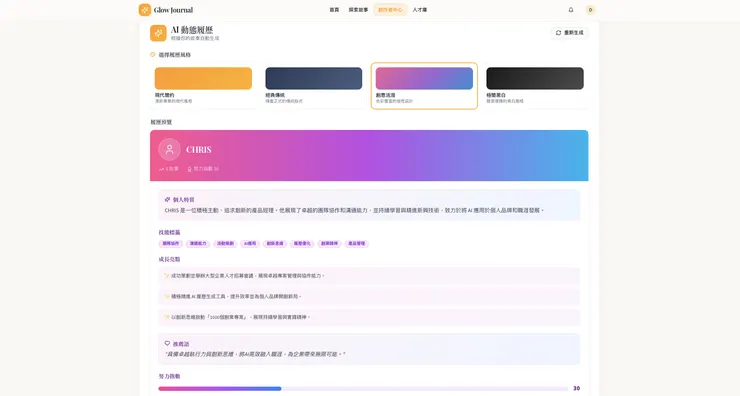
Task: Click the sparkle icon beside 個人特質
Action: (x=168, y=200)
